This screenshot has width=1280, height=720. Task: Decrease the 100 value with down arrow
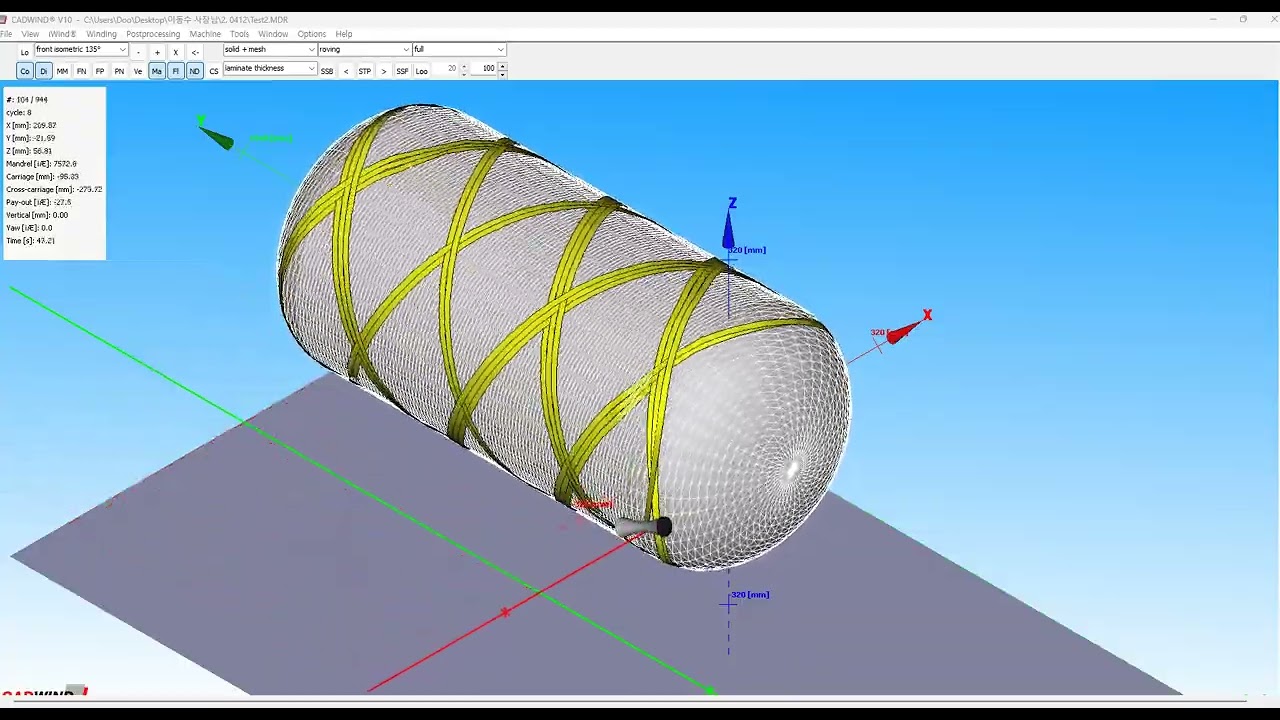click(x=502, y=73)
